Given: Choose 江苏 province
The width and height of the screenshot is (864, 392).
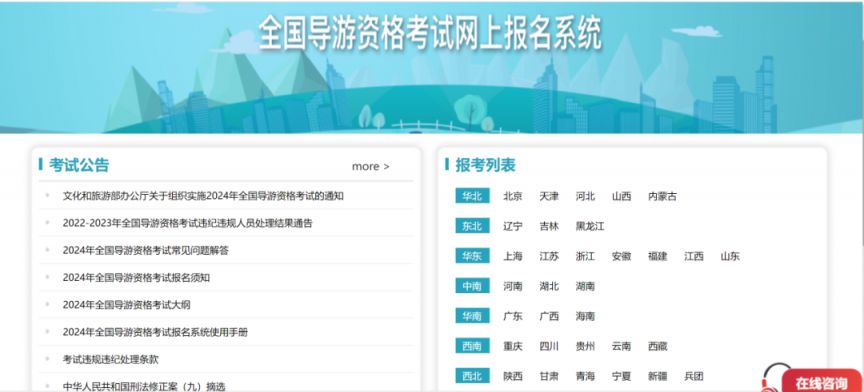Looking at the screenshot, I should point(549,256).
